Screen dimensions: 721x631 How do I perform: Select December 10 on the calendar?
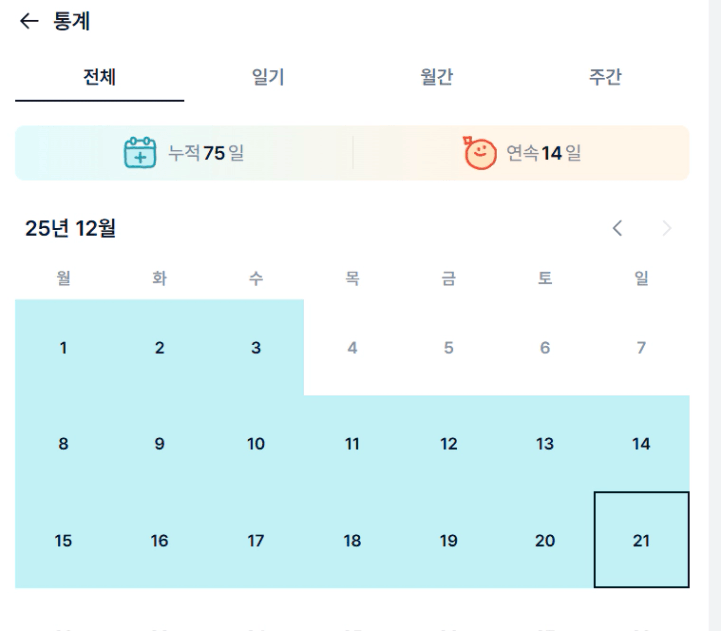coord(256,444)
